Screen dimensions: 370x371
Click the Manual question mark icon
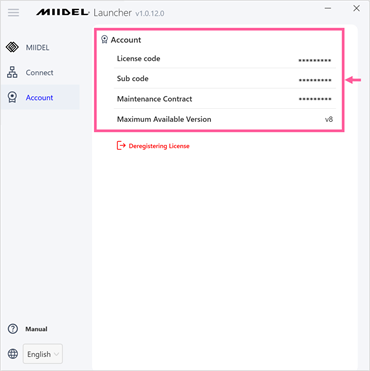pos(13,329)
